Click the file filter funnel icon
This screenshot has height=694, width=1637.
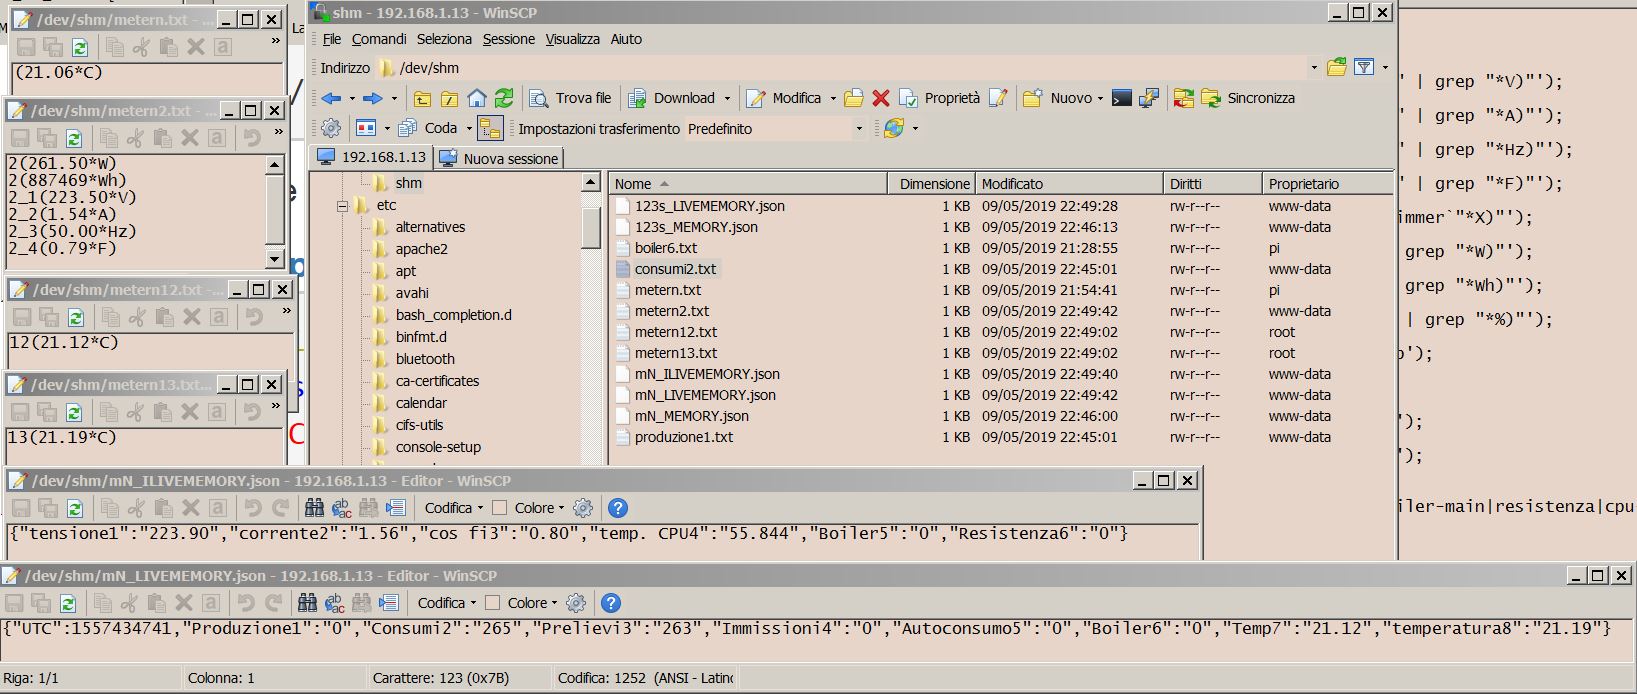coord(1364,67)
